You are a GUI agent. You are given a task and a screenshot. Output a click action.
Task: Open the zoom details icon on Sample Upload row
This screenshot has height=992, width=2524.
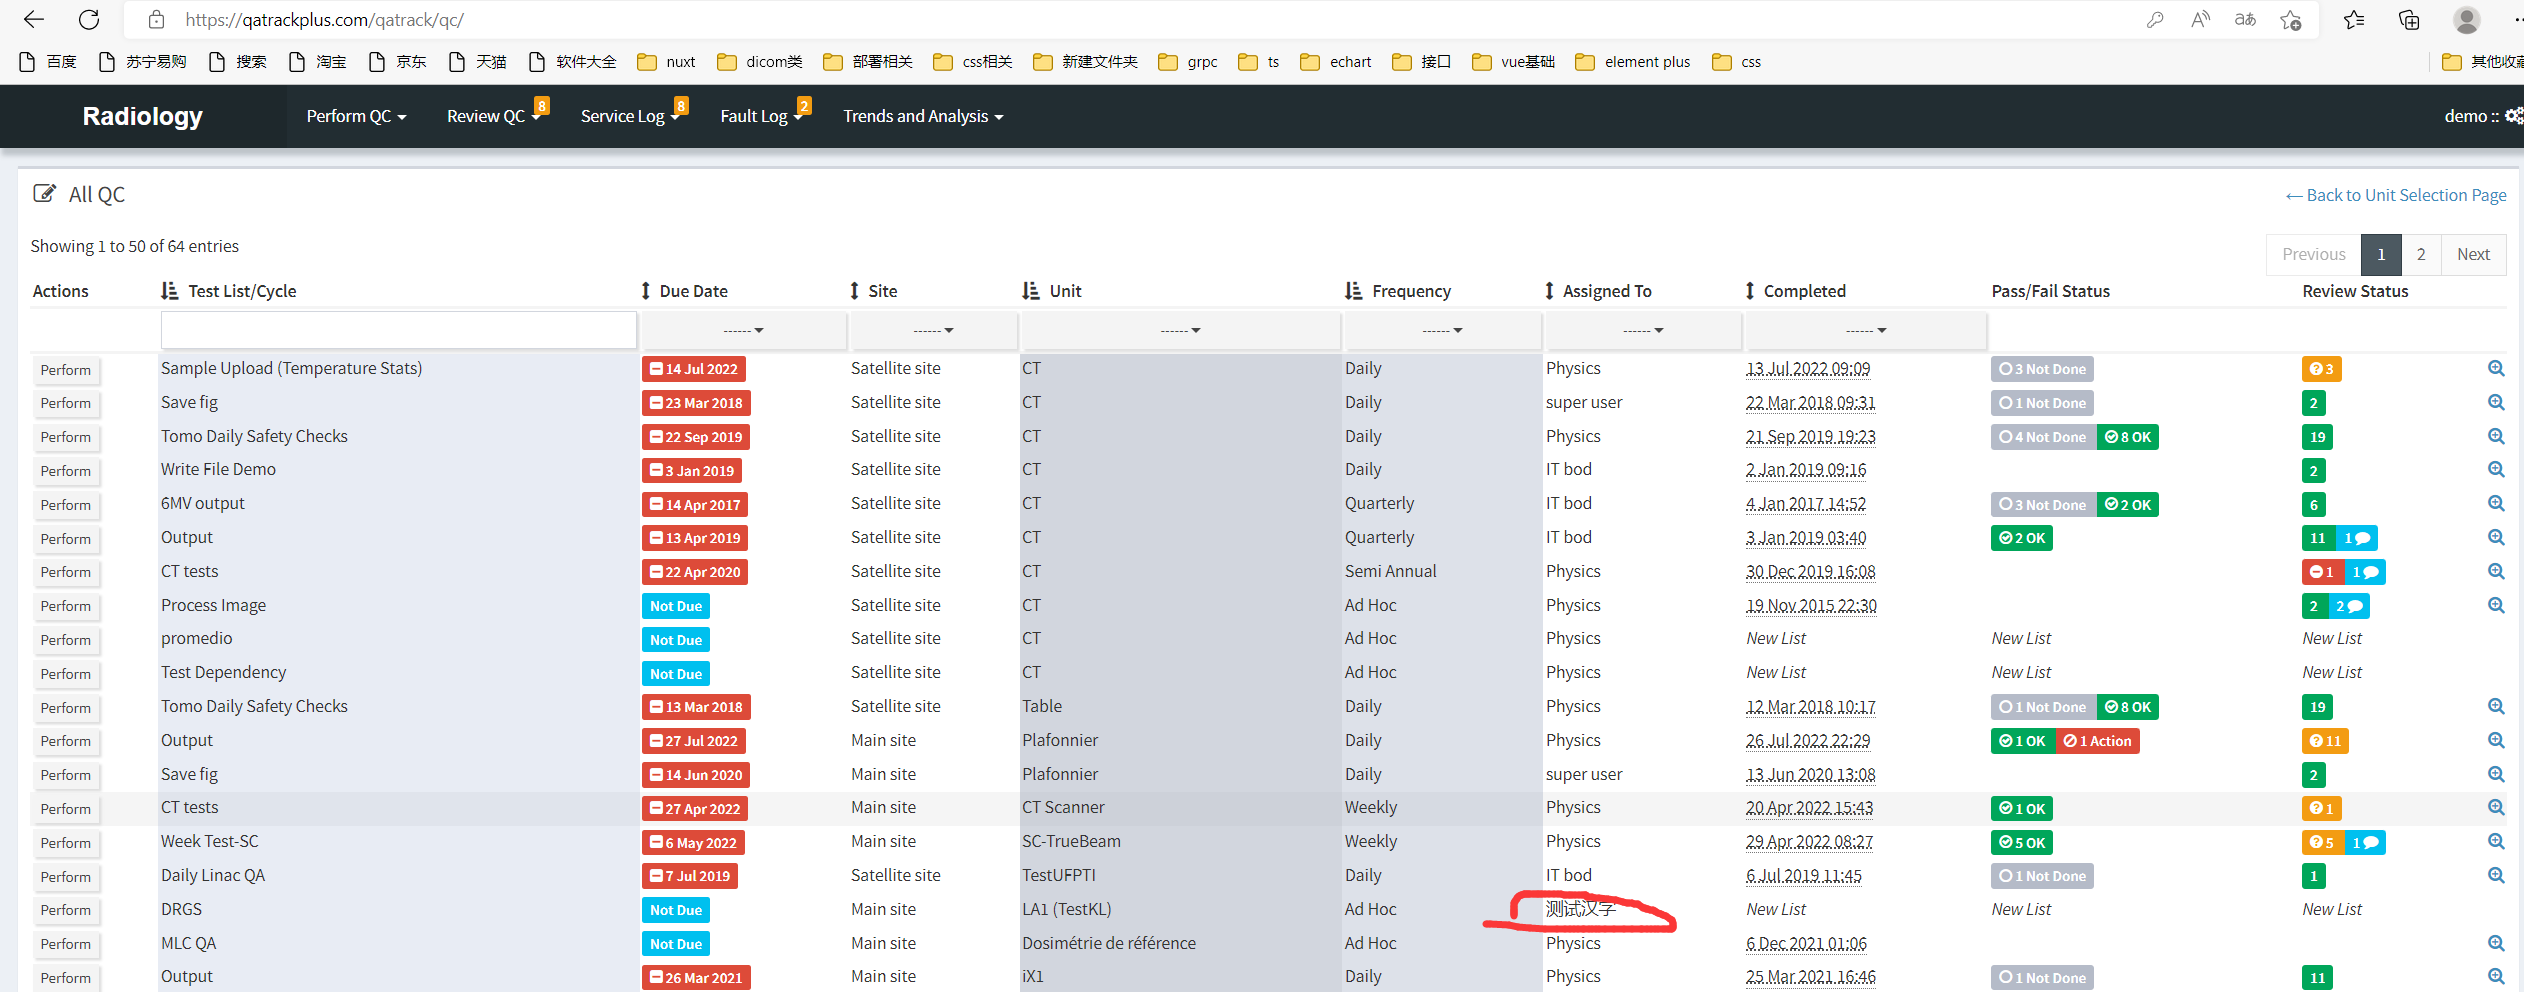tap(2497, 368)
